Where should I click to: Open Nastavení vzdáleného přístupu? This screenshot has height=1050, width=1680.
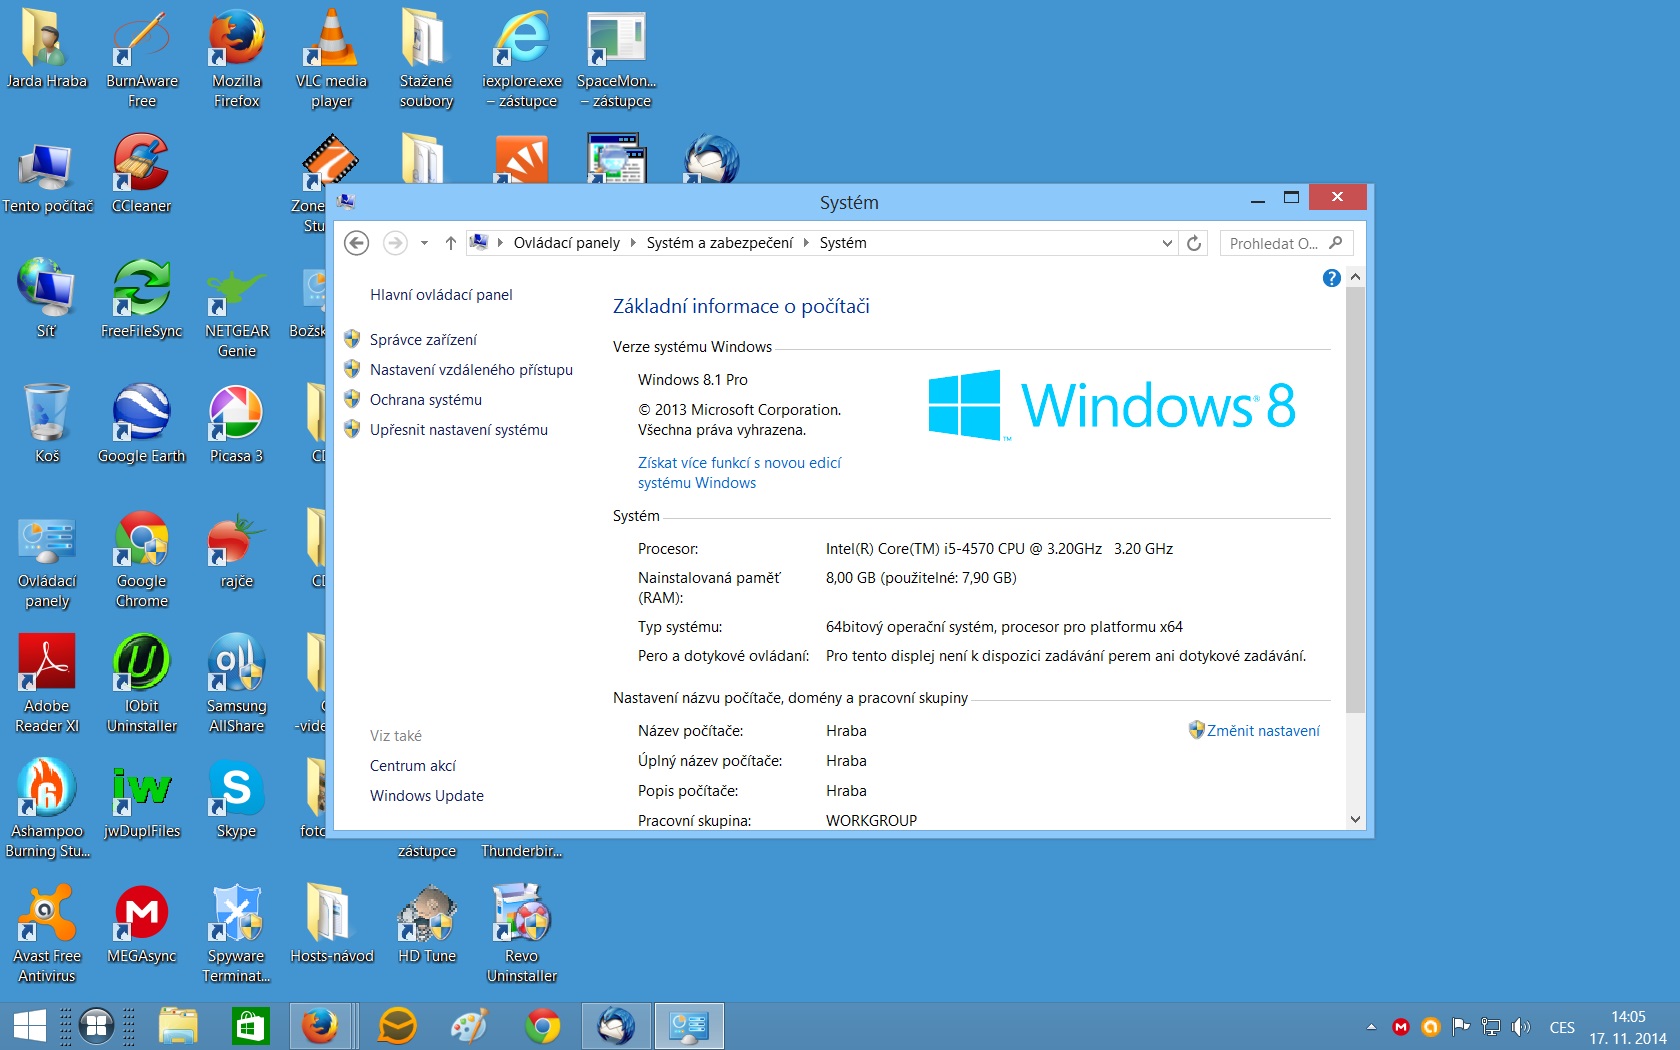(471, 370)
